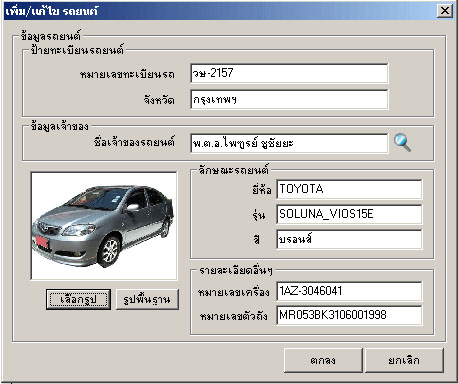
Task: Click the หมายเลขตัวถัง label
Action: pyautogui.click(x=234, y=316)
